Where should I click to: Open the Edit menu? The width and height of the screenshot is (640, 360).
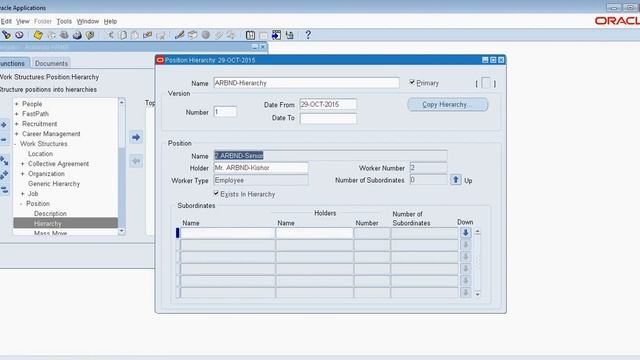(6, 21)
